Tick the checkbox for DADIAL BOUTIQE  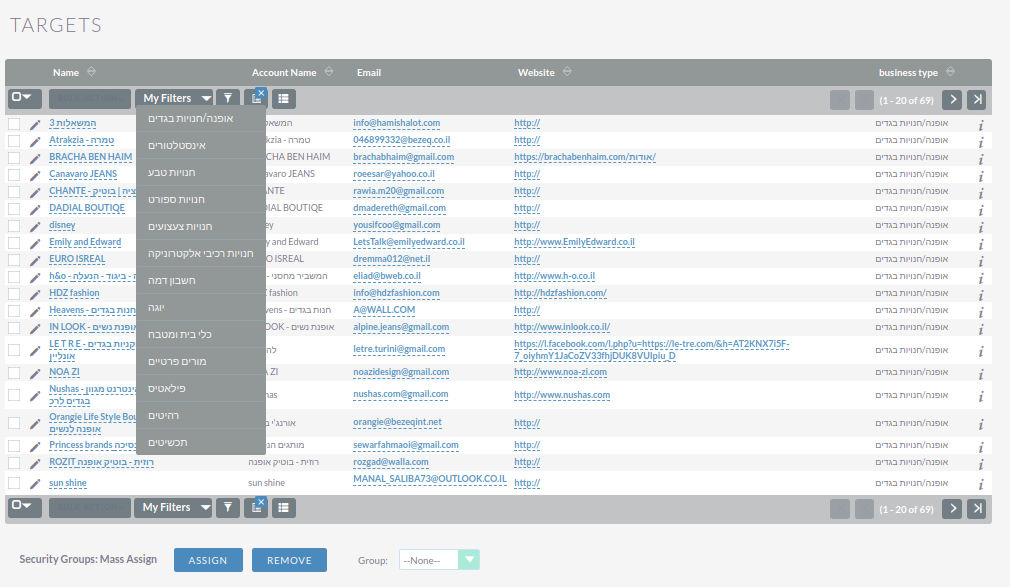click(14, 209)
